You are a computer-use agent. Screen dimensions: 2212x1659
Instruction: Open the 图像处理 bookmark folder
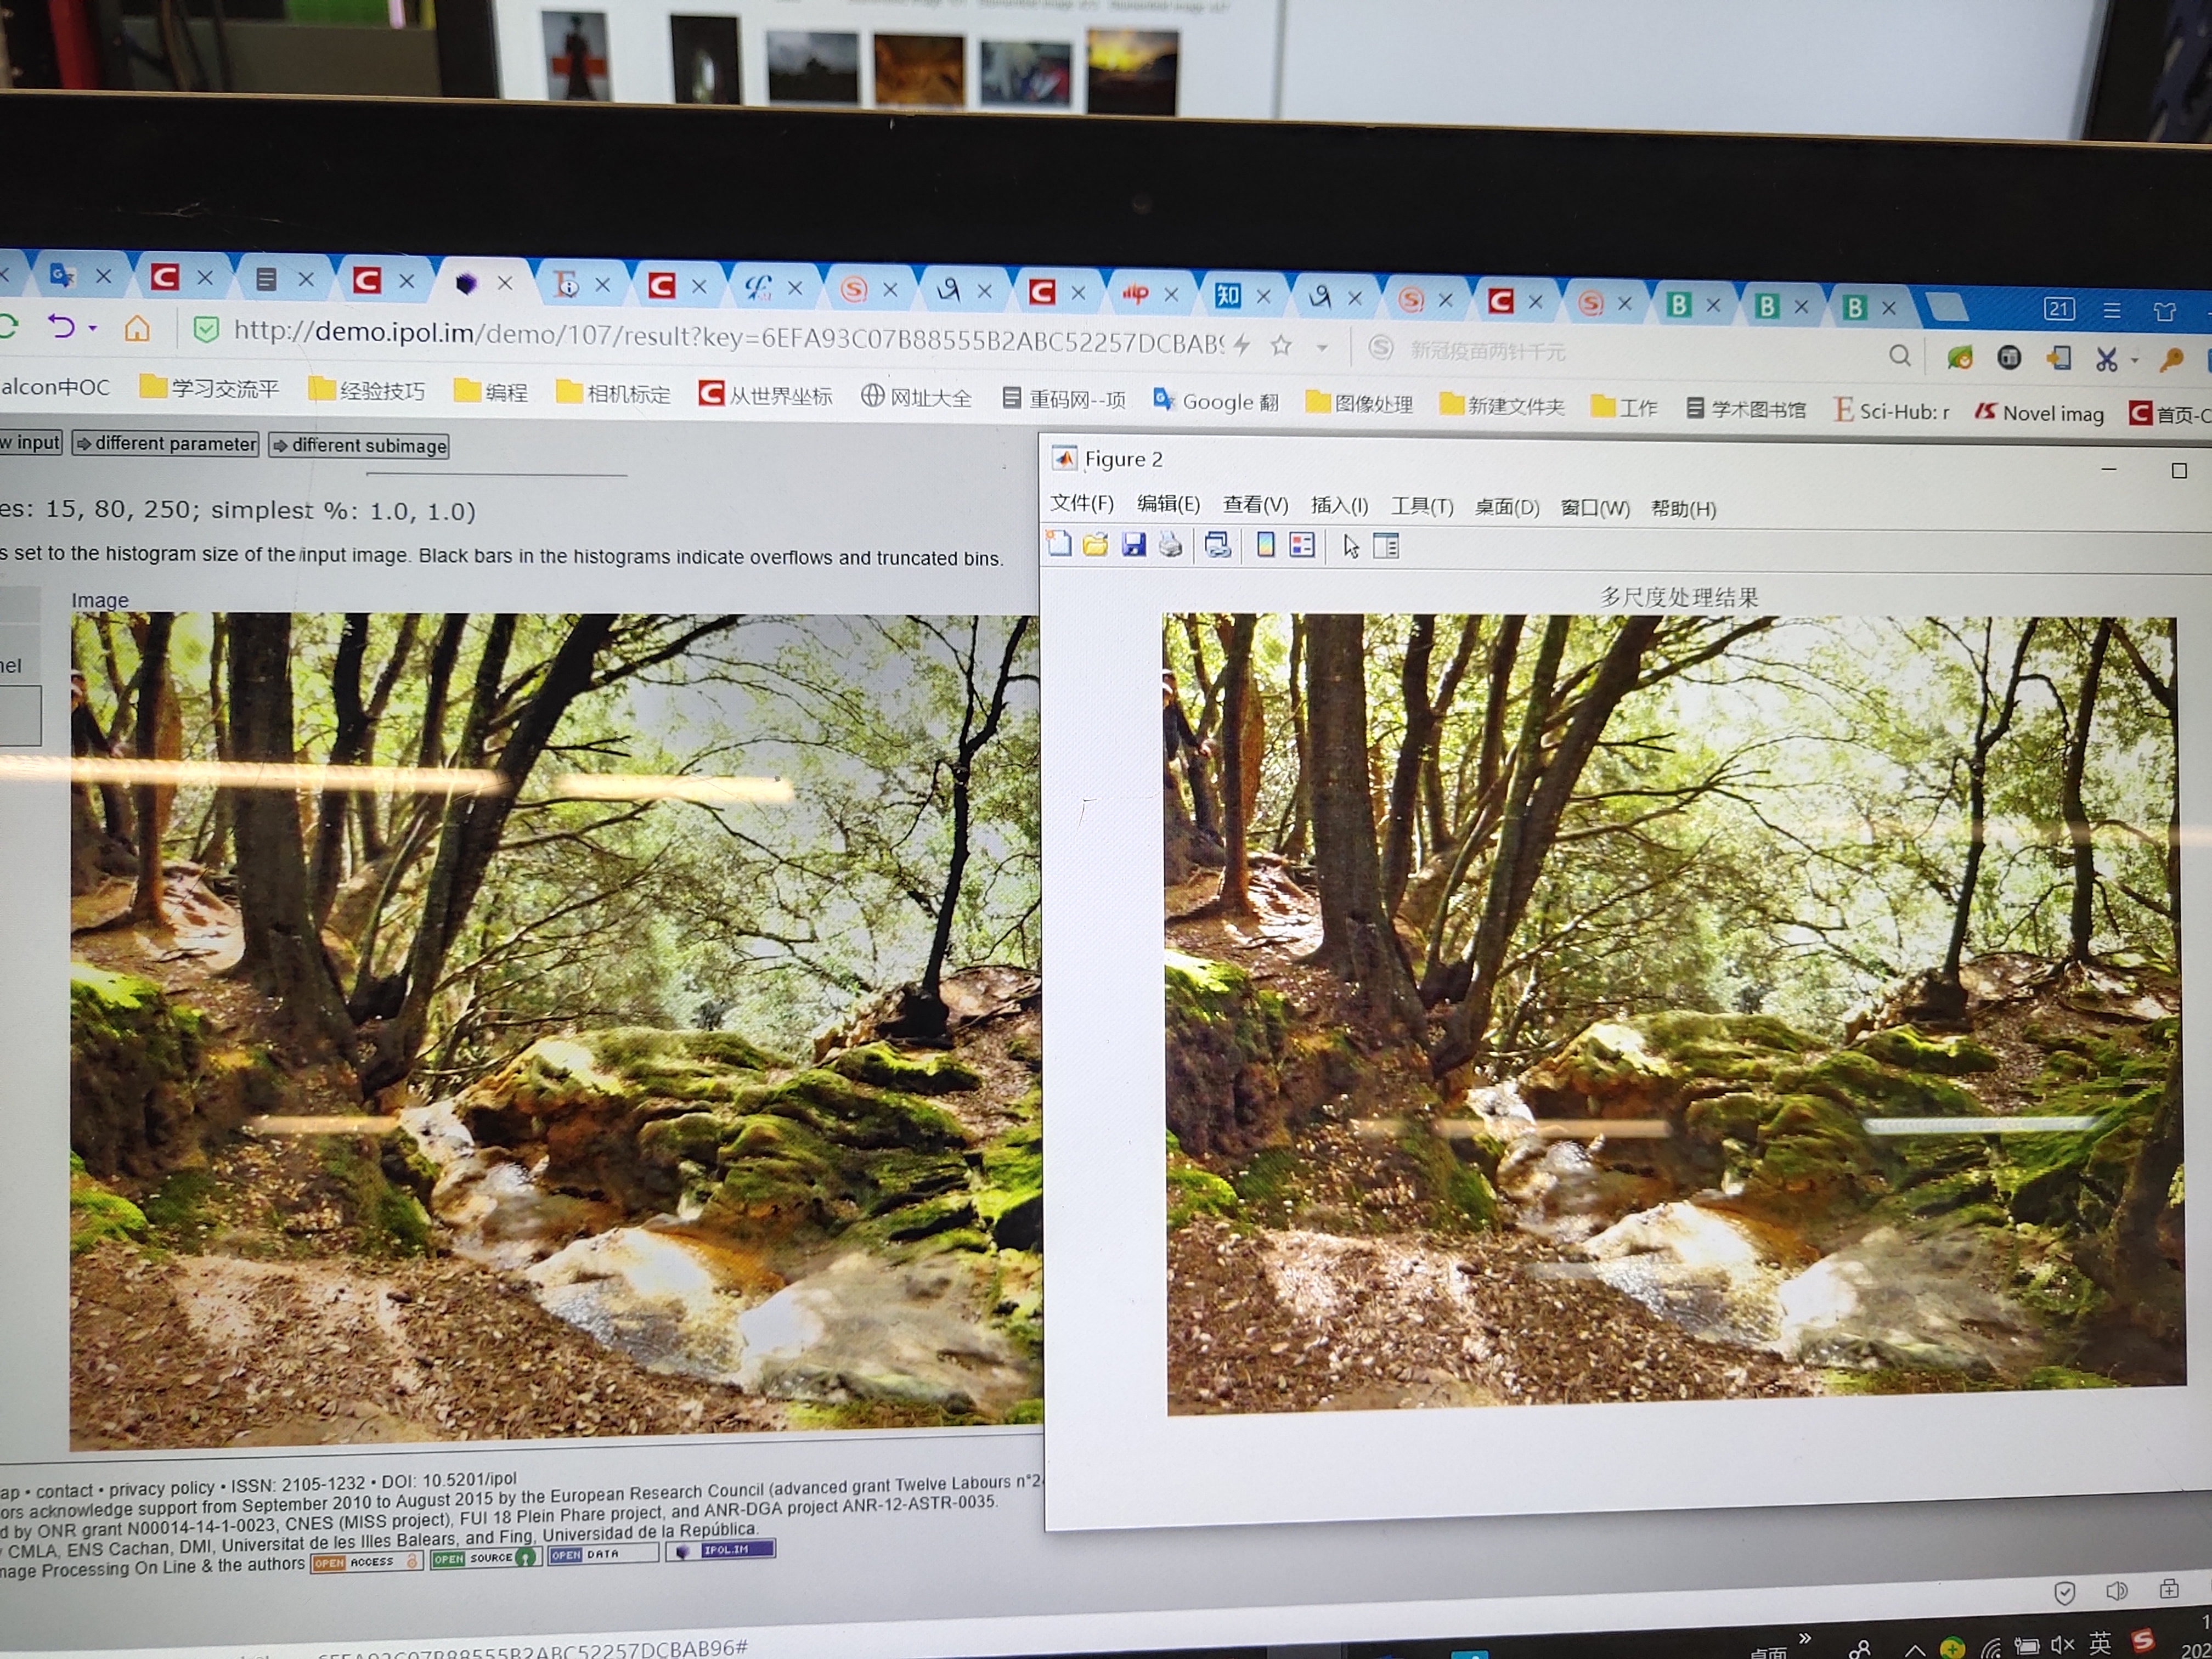[1359, 404]
